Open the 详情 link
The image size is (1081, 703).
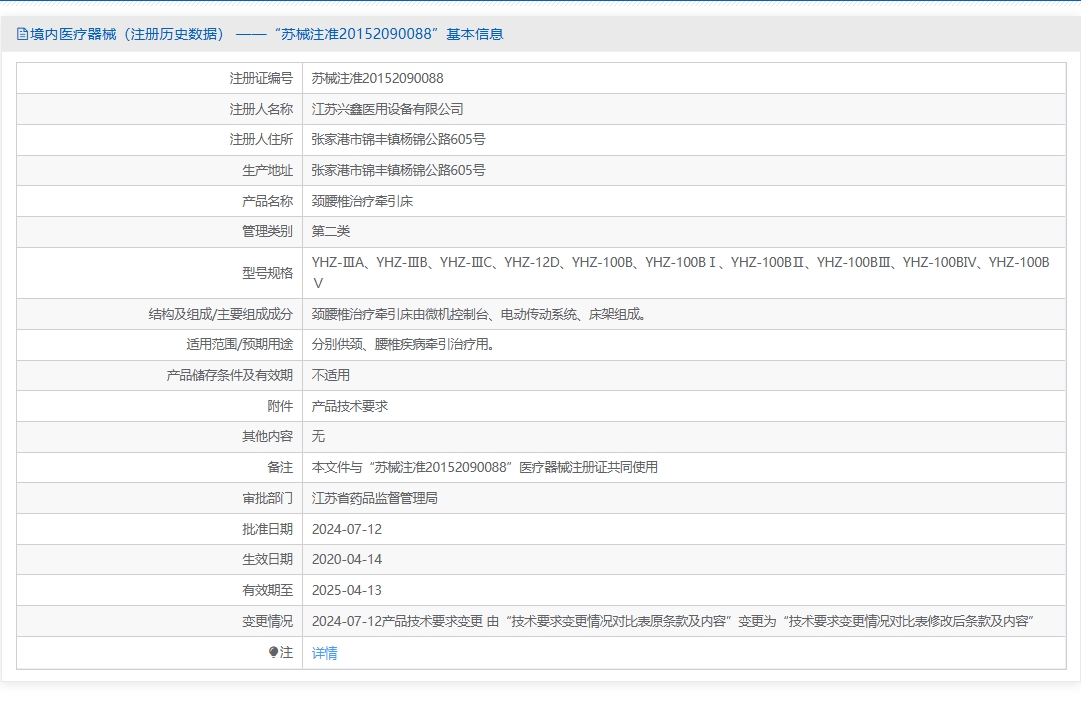tap(325, 653)
